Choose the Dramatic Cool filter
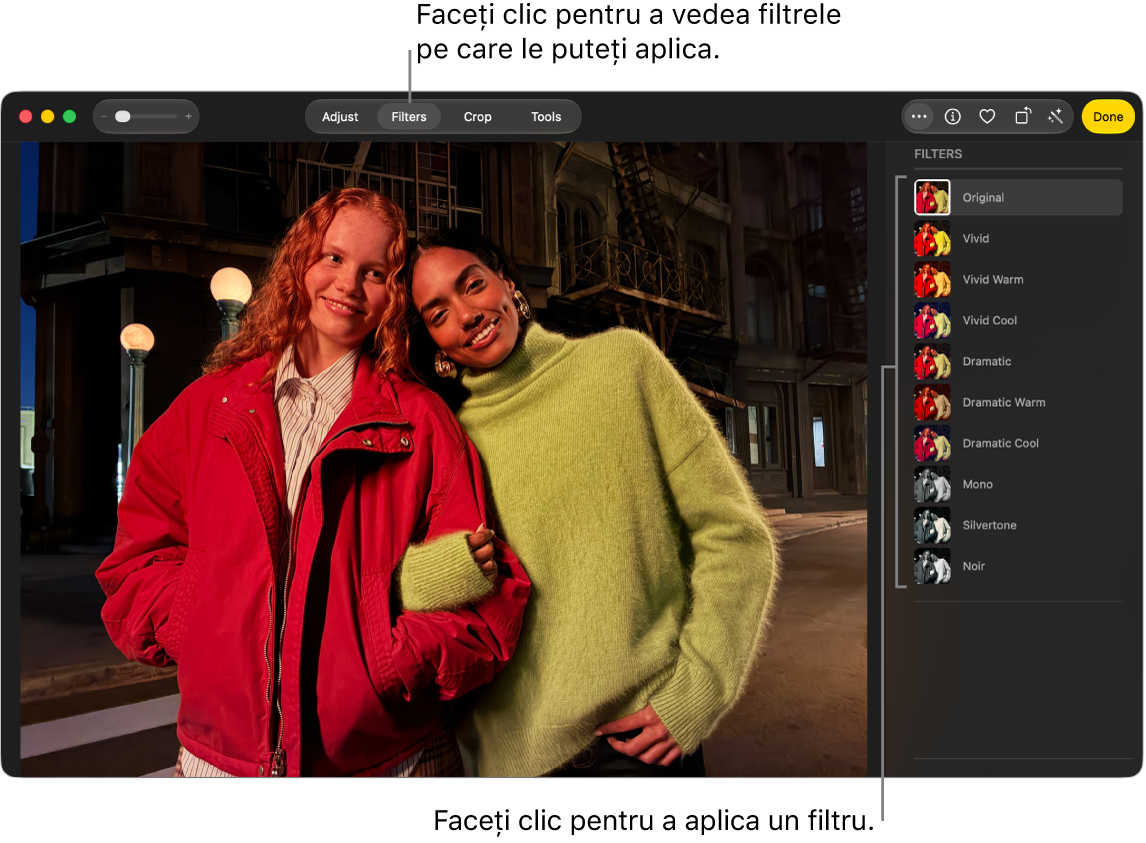This screenshot has width=1146, height=843. click(x=1017, y=443)
